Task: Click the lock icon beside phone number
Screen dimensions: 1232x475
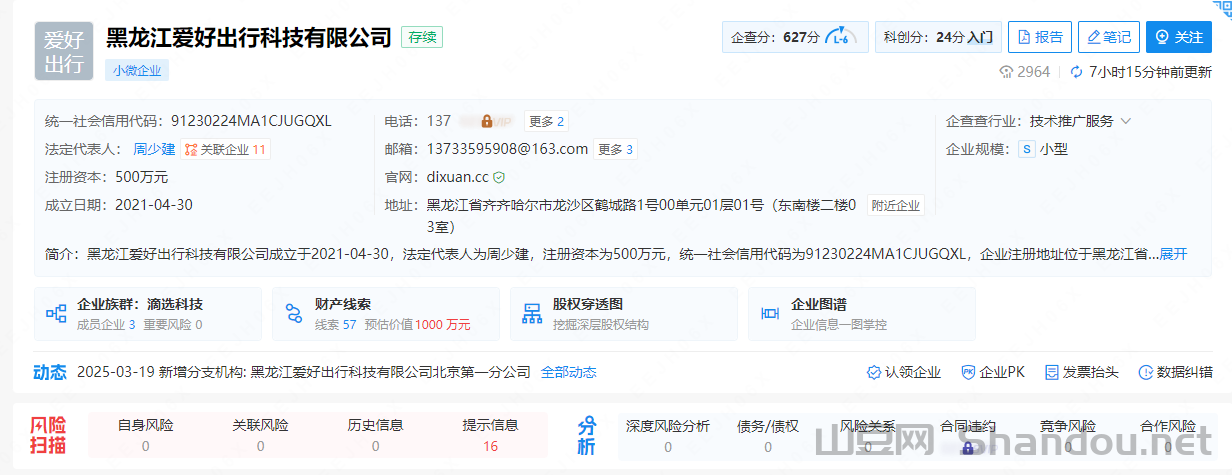Action: click(x=487, y=121)
